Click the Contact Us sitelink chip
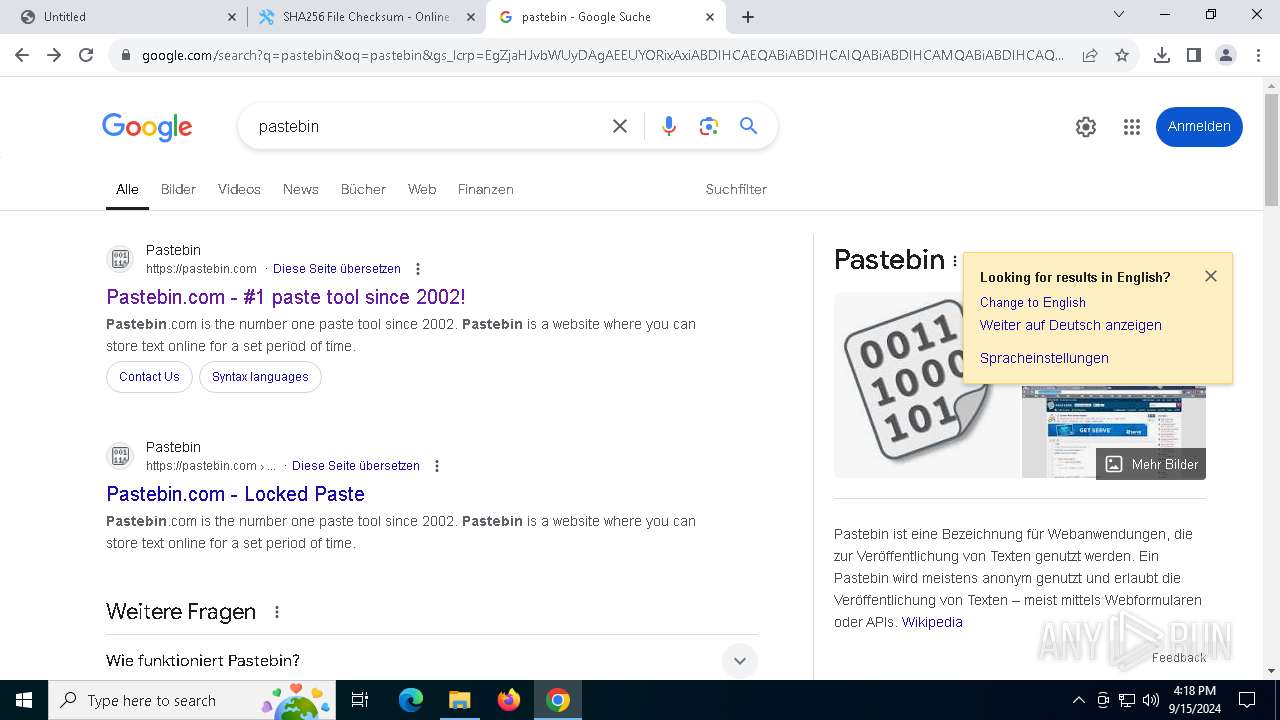Screen dimensions: 1280x720 coord(149,377)
